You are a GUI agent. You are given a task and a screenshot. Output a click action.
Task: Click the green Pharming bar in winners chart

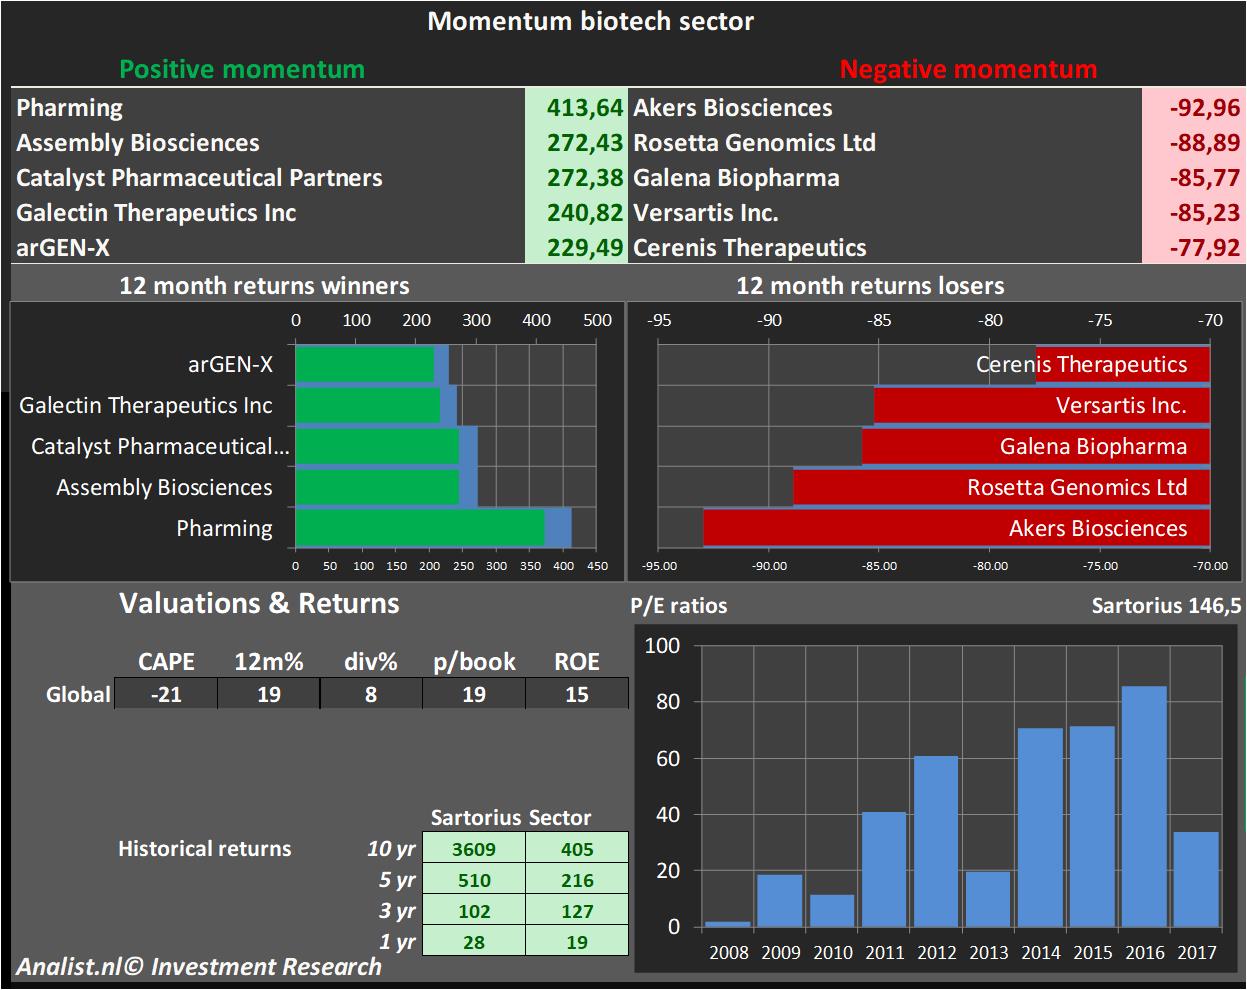pos(420,528)
